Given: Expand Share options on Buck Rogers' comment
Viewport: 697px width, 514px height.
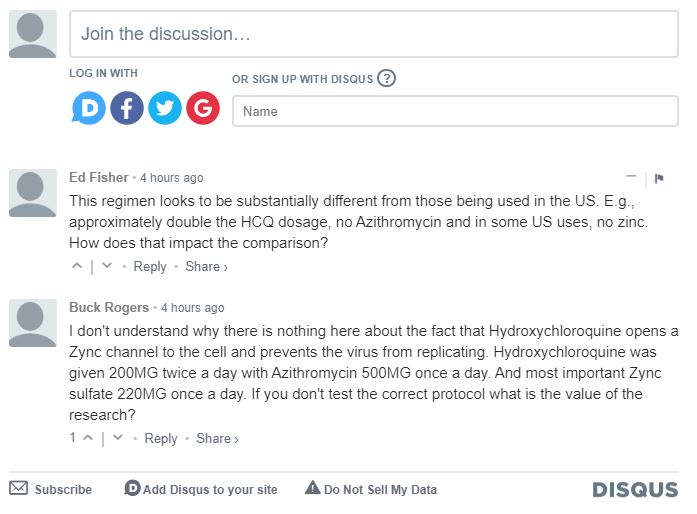Looking at the screenshot, I should pos(217,439).
